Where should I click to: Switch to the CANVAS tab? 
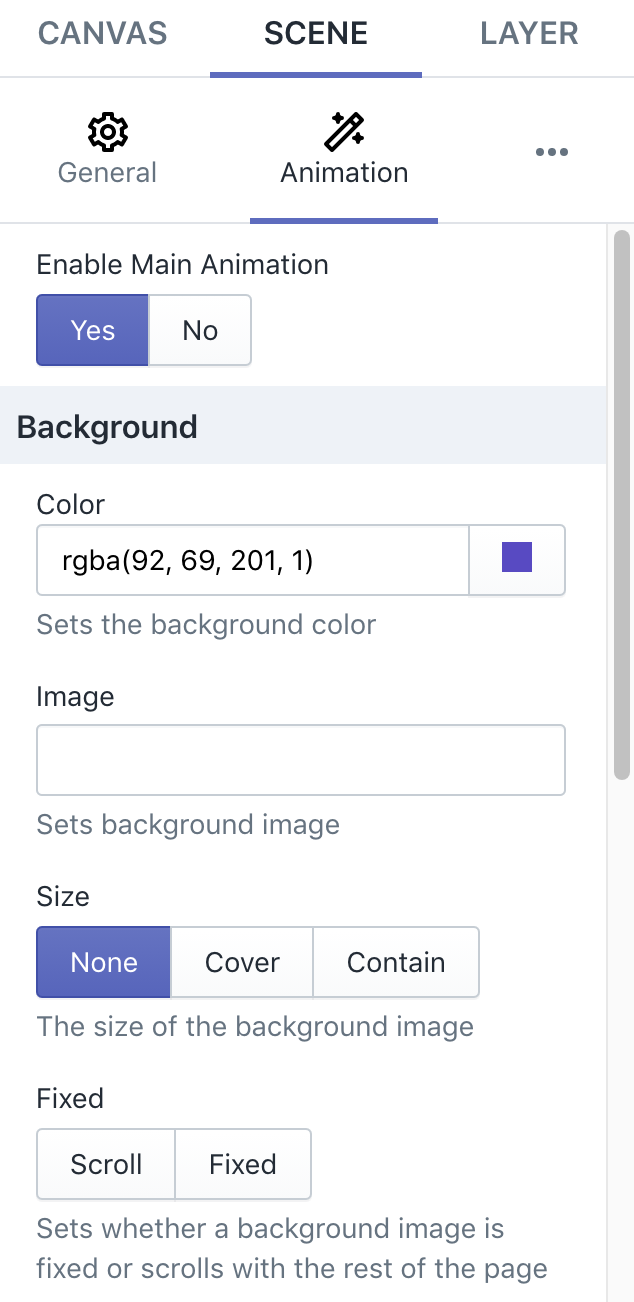pos(102,33)
